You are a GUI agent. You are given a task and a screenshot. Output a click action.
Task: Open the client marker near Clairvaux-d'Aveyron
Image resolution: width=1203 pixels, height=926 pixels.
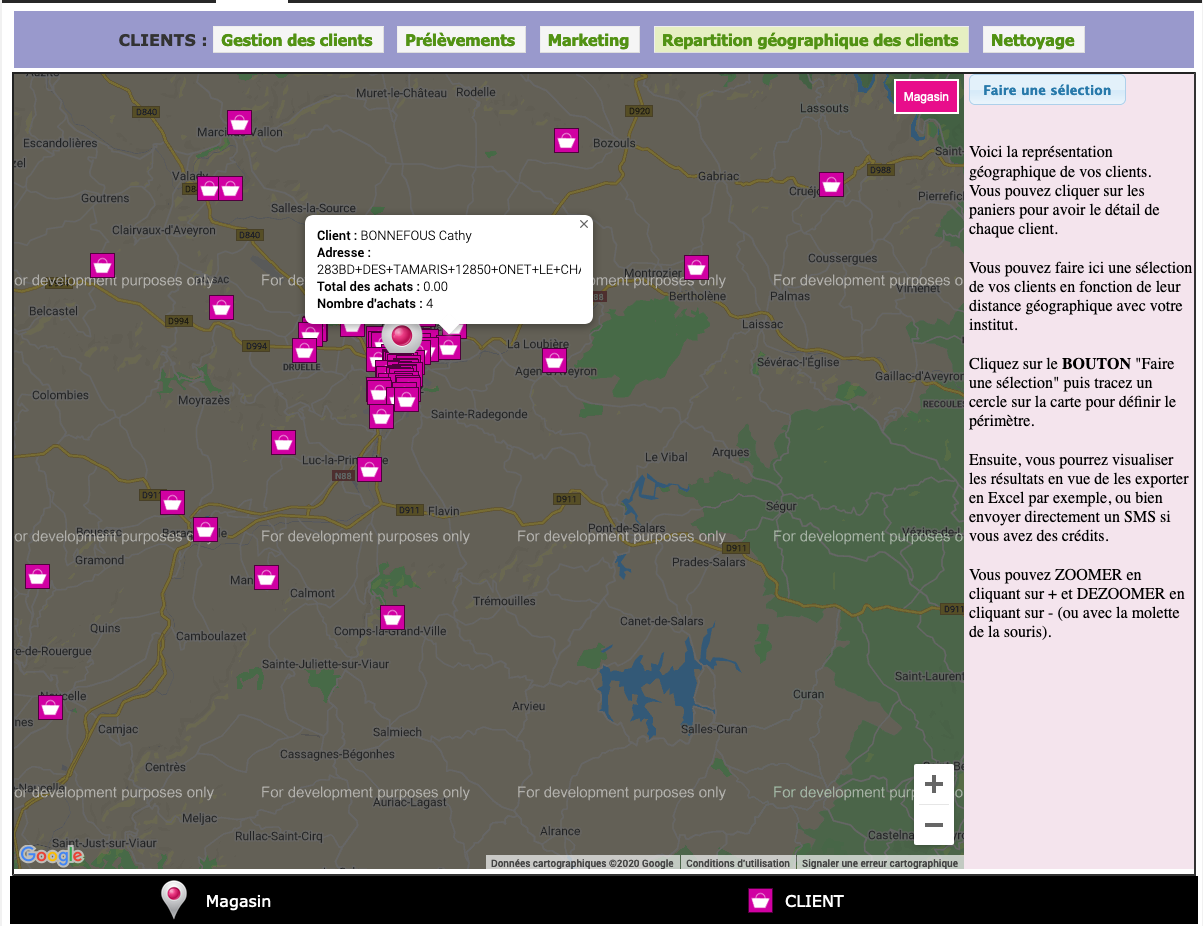point(102,265)
